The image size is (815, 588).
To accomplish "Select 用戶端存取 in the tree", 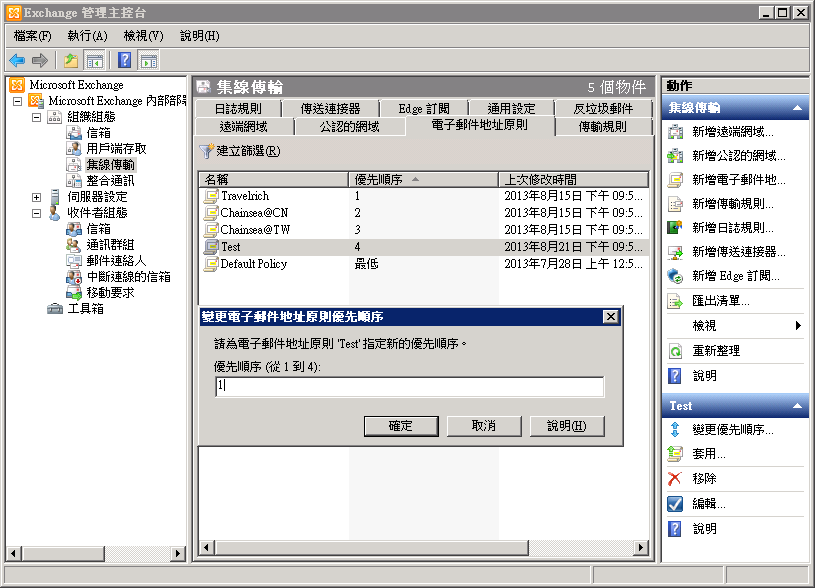I will pyautogui.click(x=116, y=149).
